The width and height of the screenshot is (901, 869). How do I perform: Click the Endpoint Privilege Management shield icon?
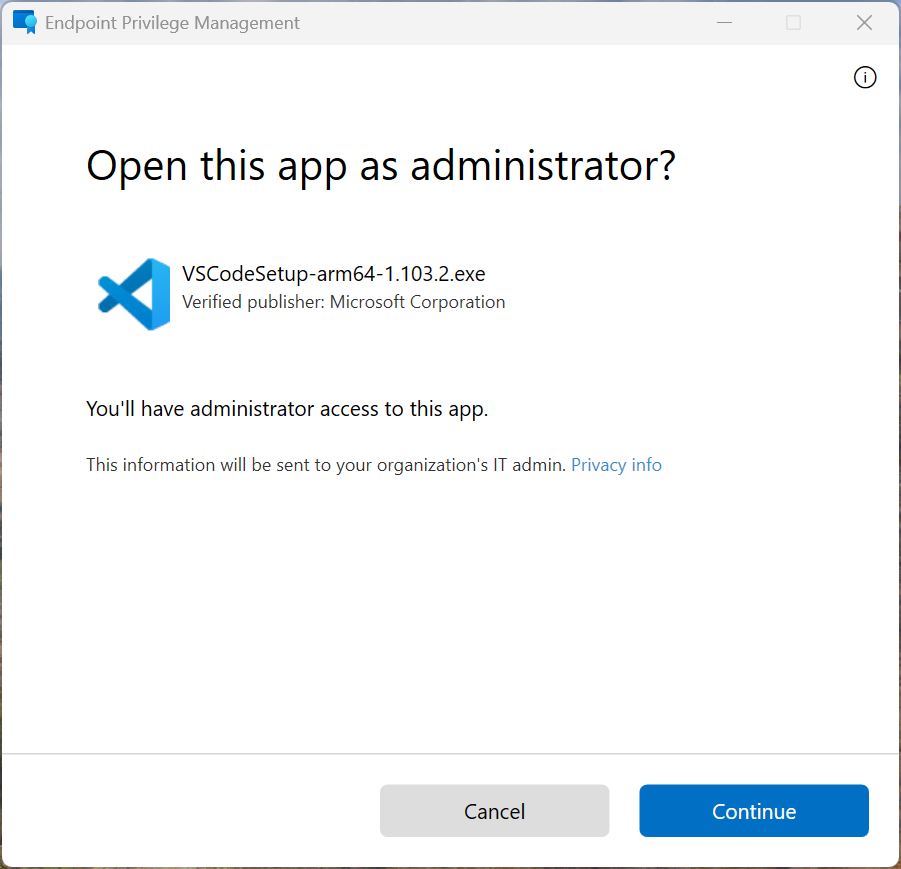(x=24, y=22)
